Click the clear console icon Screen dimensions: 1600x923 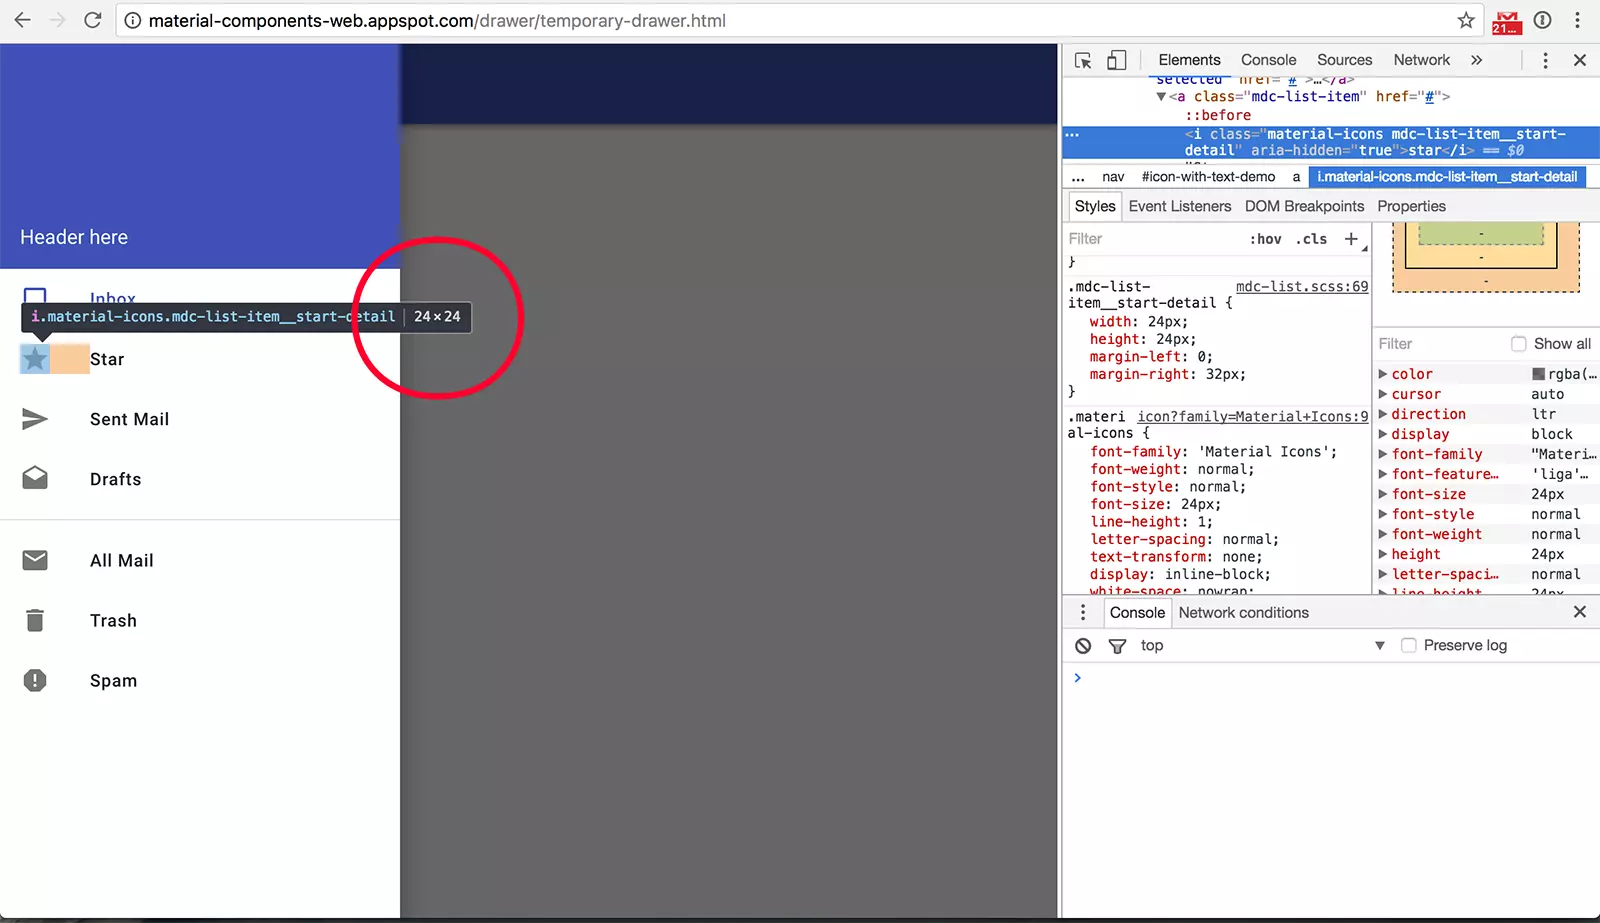click(x=1083, y=646)
